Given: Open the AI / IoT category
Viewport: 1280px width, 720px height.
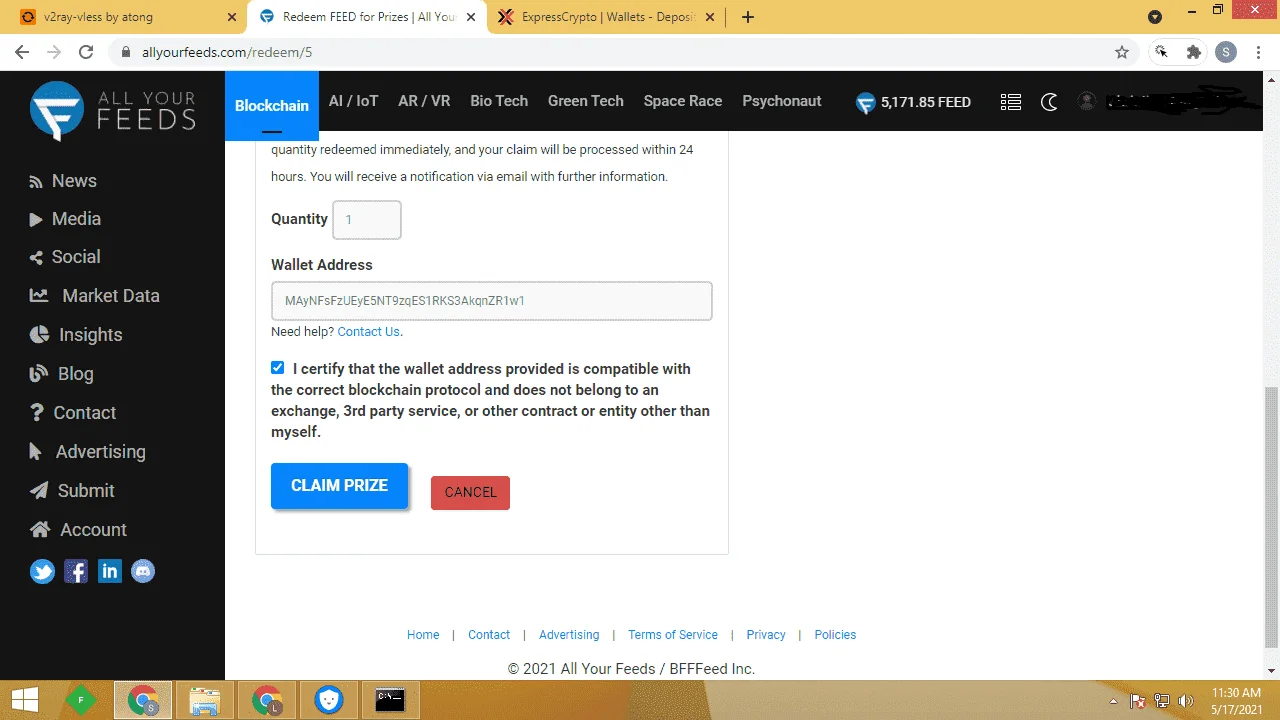Looking at the screenshot, I should coord(354,101).
